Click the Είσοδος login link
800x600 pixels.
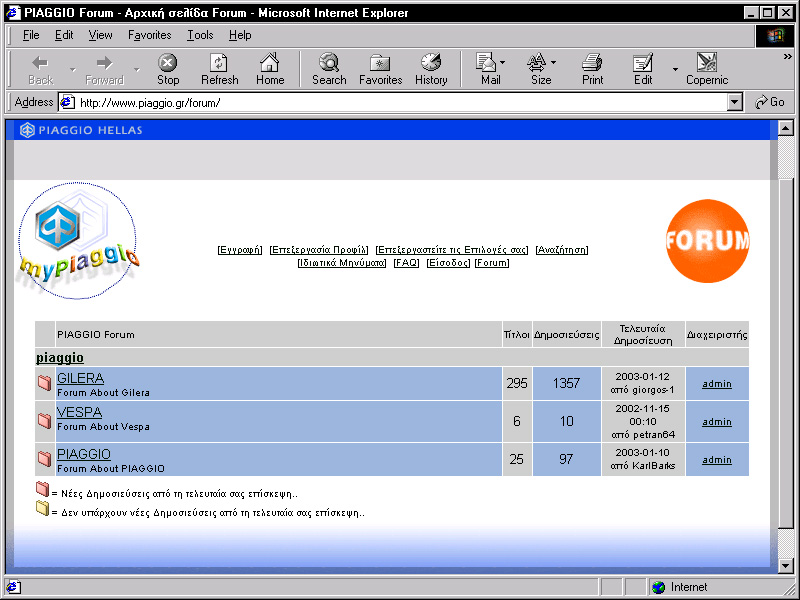(x=448, y=263)
